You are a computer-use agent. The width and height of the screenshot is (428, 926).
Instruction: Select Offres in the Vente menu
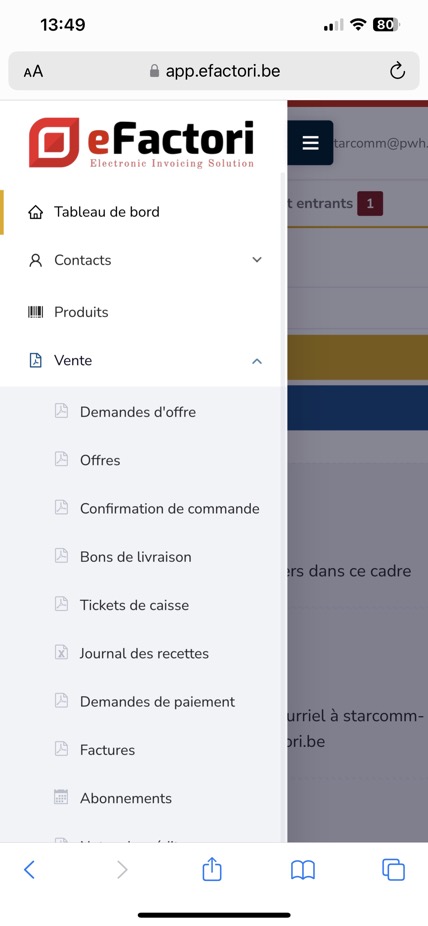(100, 460)
